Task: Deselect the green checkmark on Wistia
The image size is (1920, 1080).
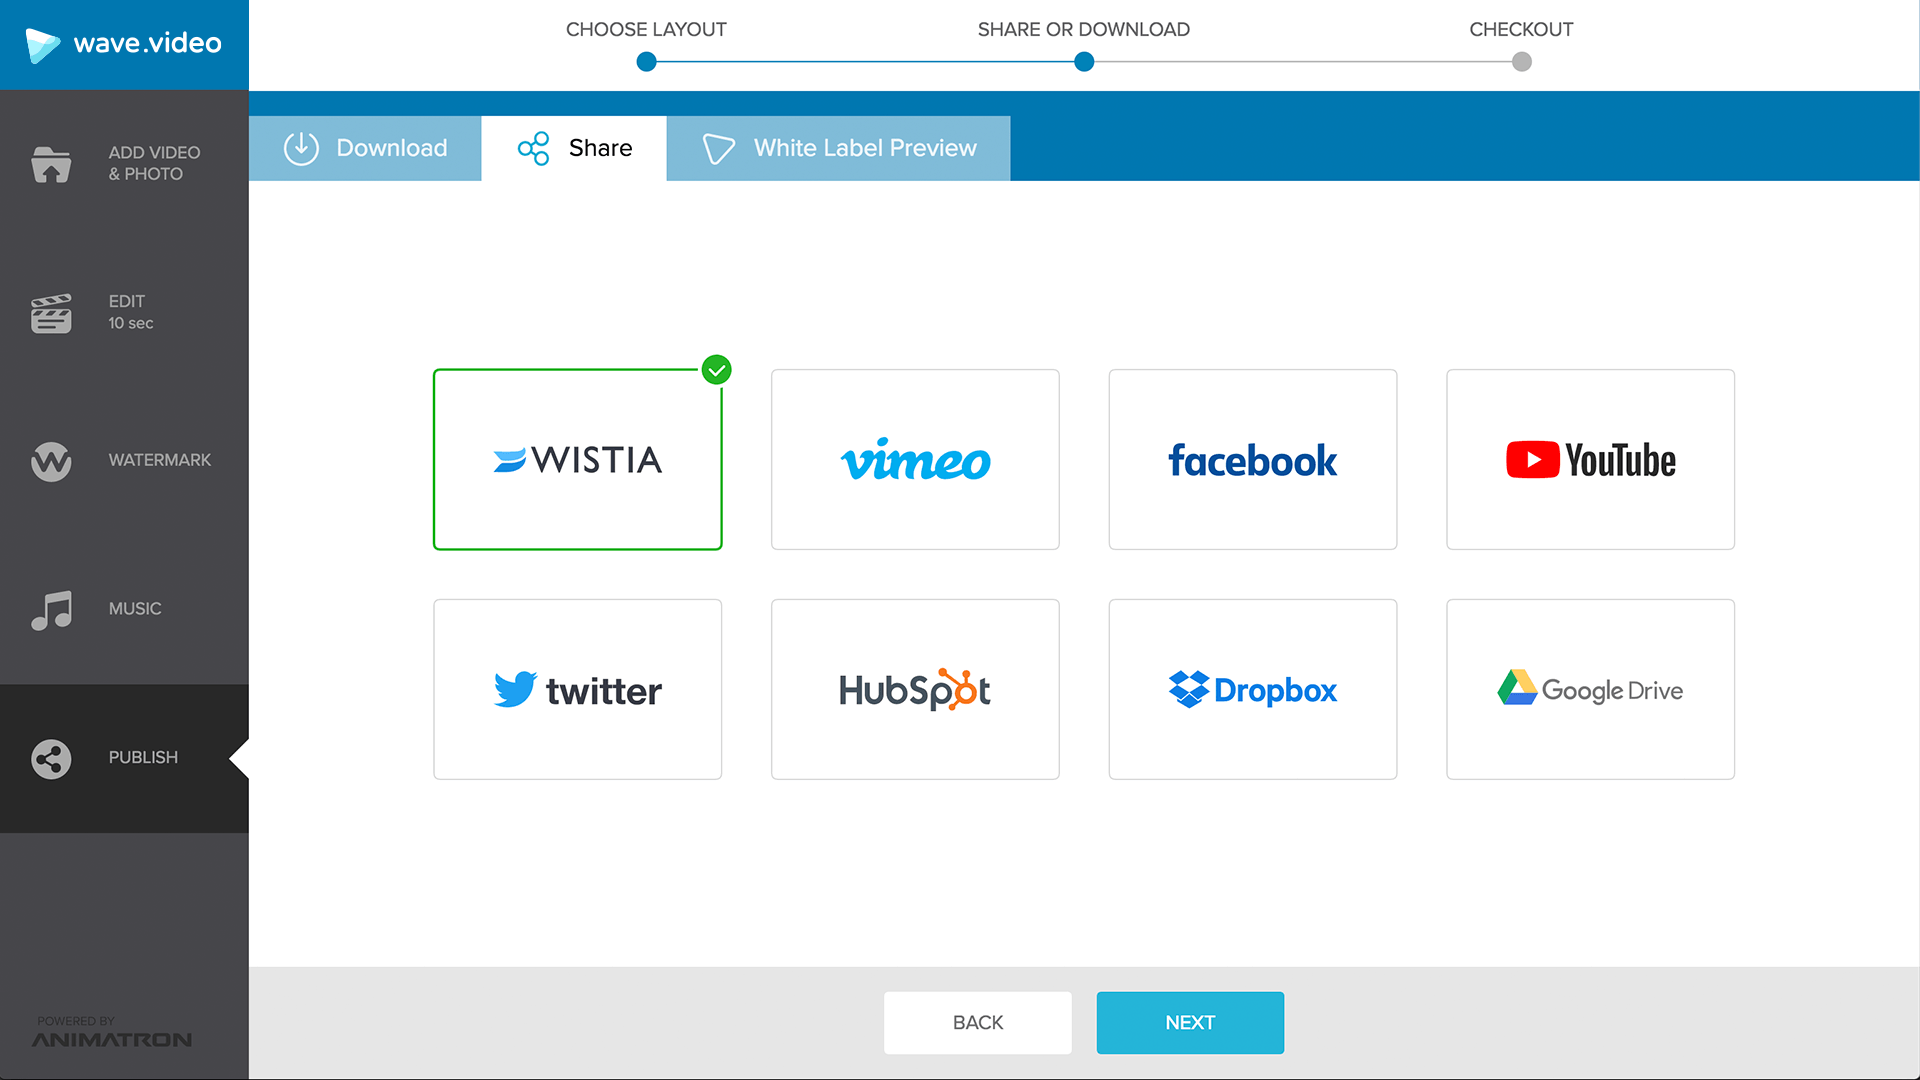Action: point(716,370)
